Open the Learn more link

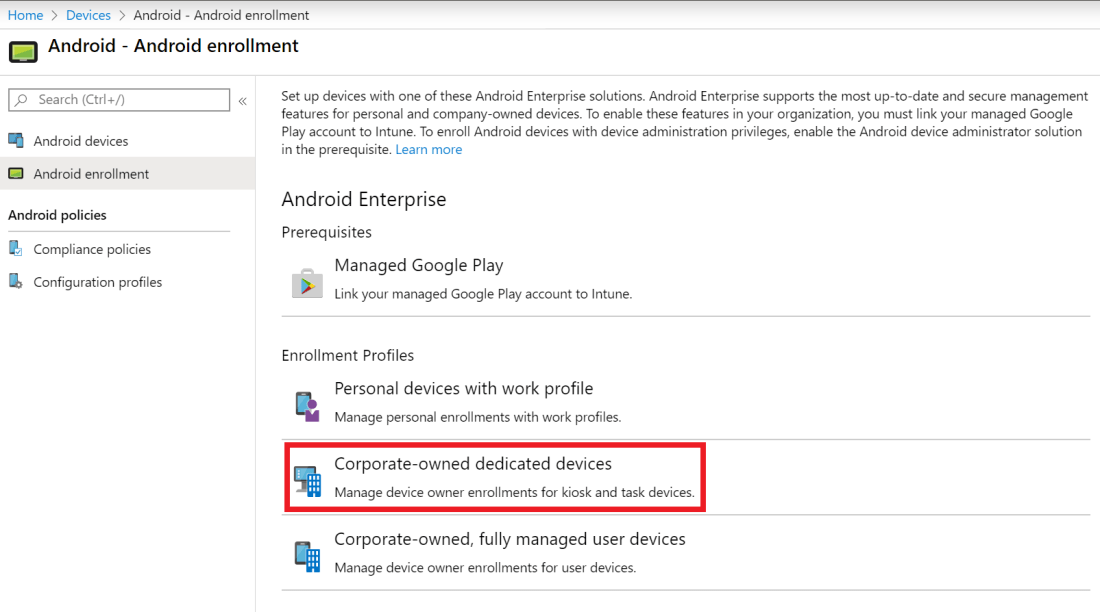tap(429, 150)
